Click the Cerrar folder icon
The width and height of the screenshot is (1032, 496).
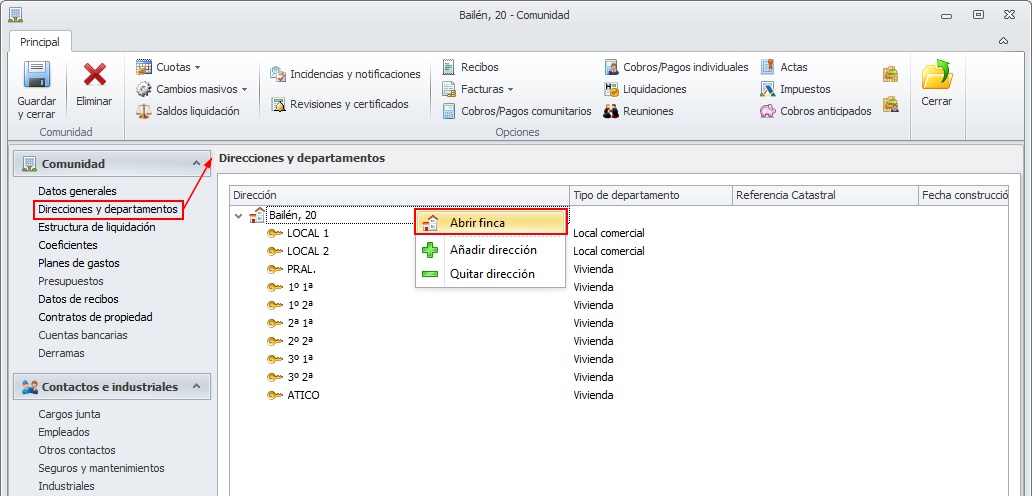[937, 76]
